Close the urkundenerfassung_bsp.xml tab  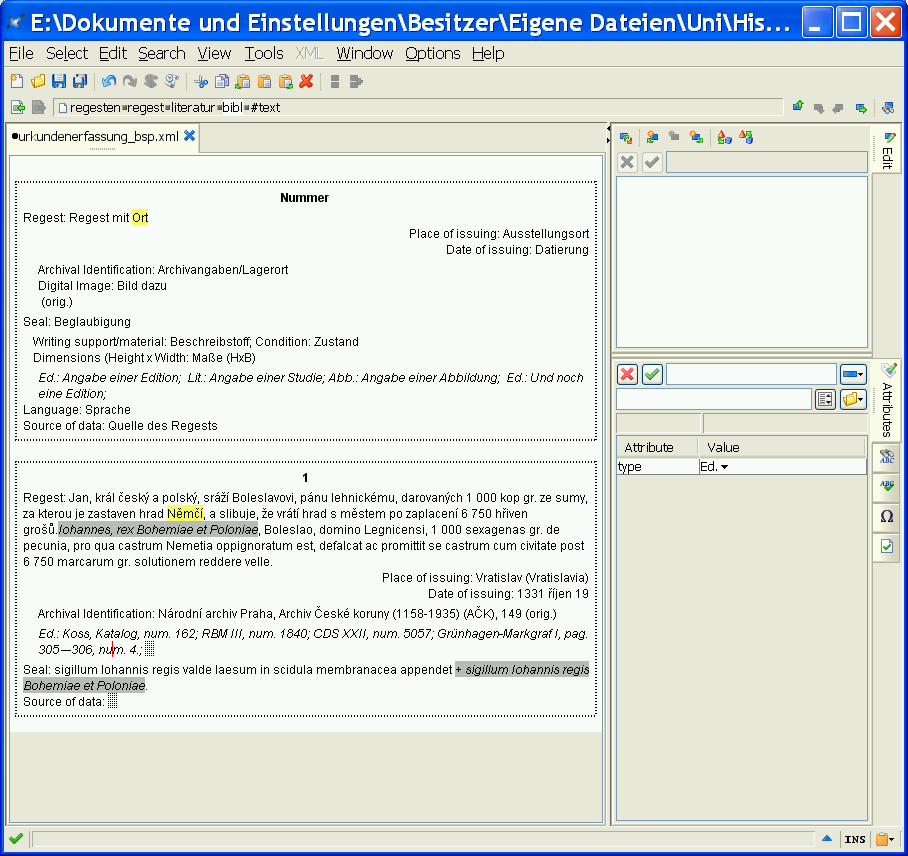189,136
